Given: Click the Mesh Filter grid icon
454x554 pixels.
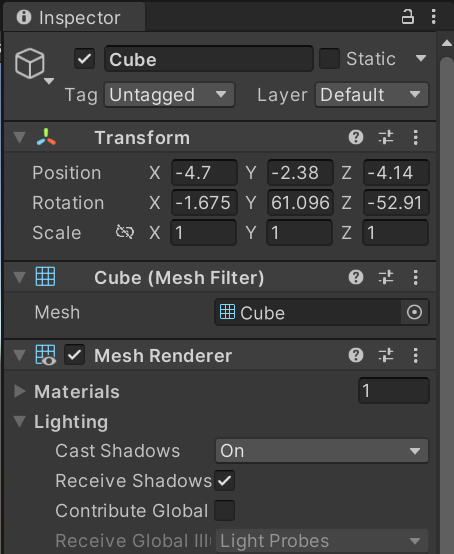Looking at the screenshot, I should (46, 277).
